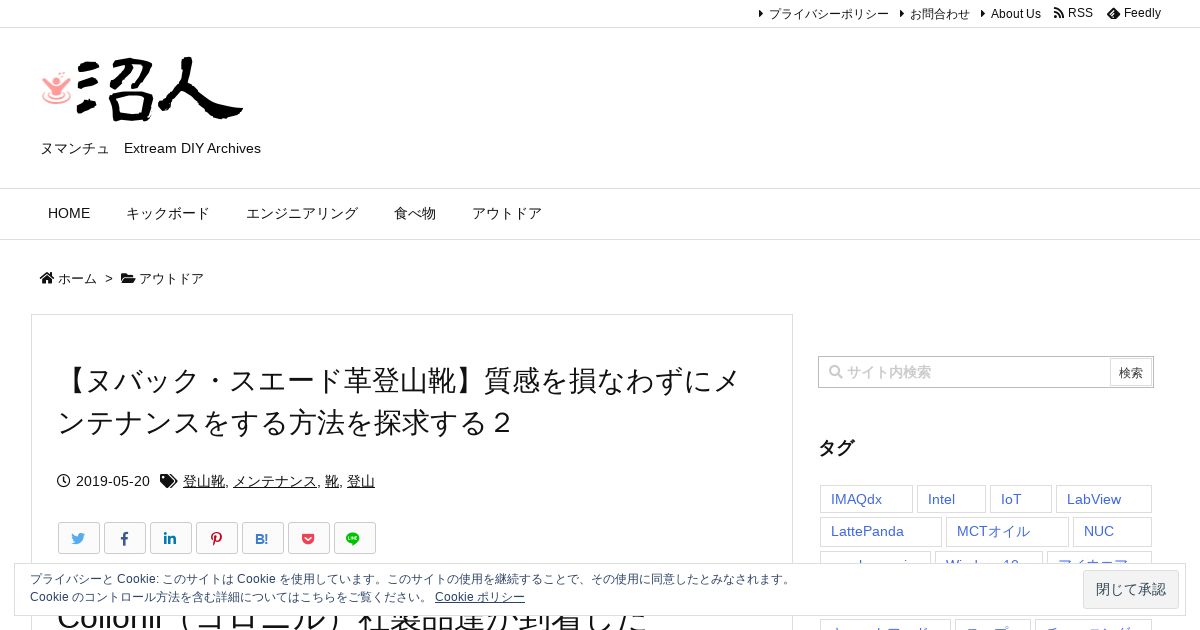Image resolution: width=1200 pixels, height=630 pixels.
Task: Focus the サイト内検索 search field
Action: pyautogui.click(x=965, y=372)
